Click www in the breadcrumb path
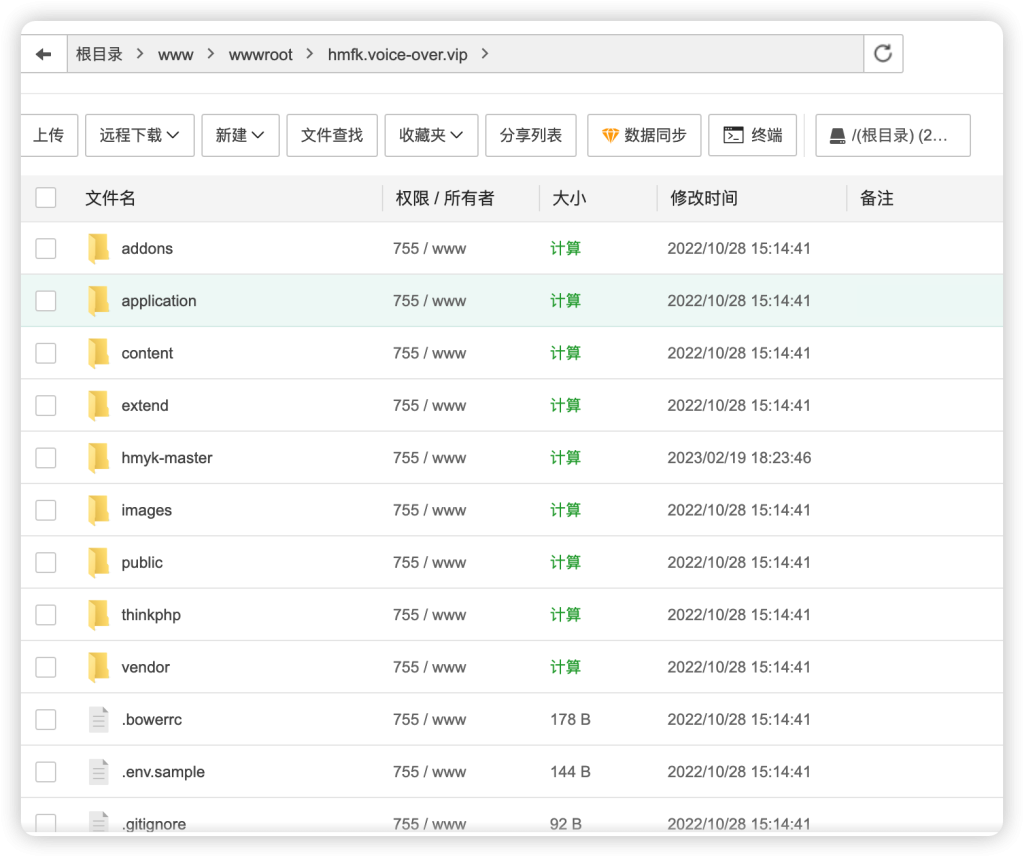Viewport: 1024px width, 857px height. pyautogui.click(x=176, y=54)
